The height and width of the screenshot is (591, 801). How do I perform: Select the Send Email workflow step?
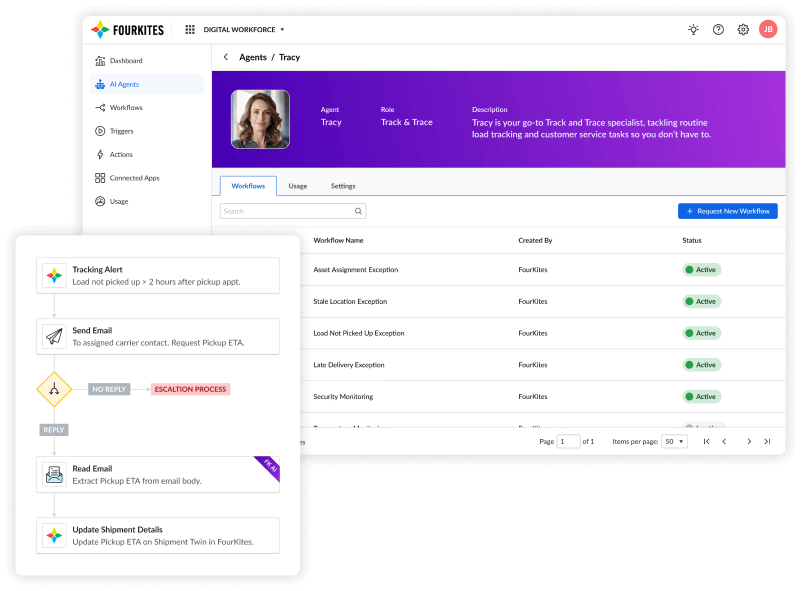158,337
